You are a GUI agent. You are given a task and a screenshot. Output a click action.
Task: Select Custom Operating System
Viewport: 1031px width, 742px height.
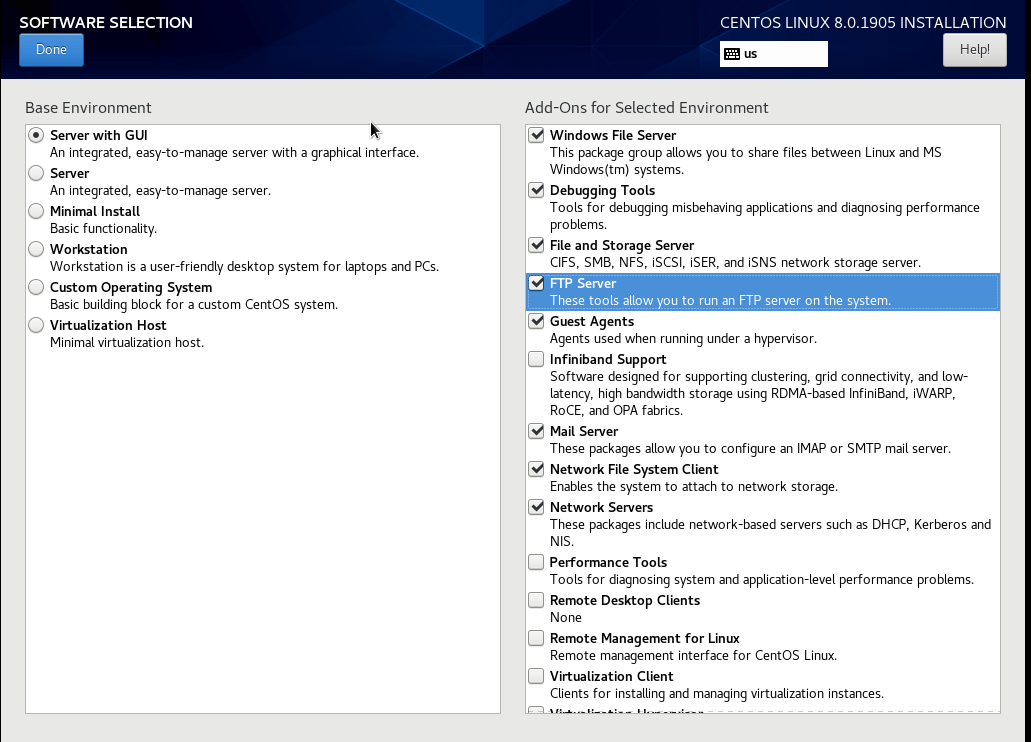click(36, 287)
